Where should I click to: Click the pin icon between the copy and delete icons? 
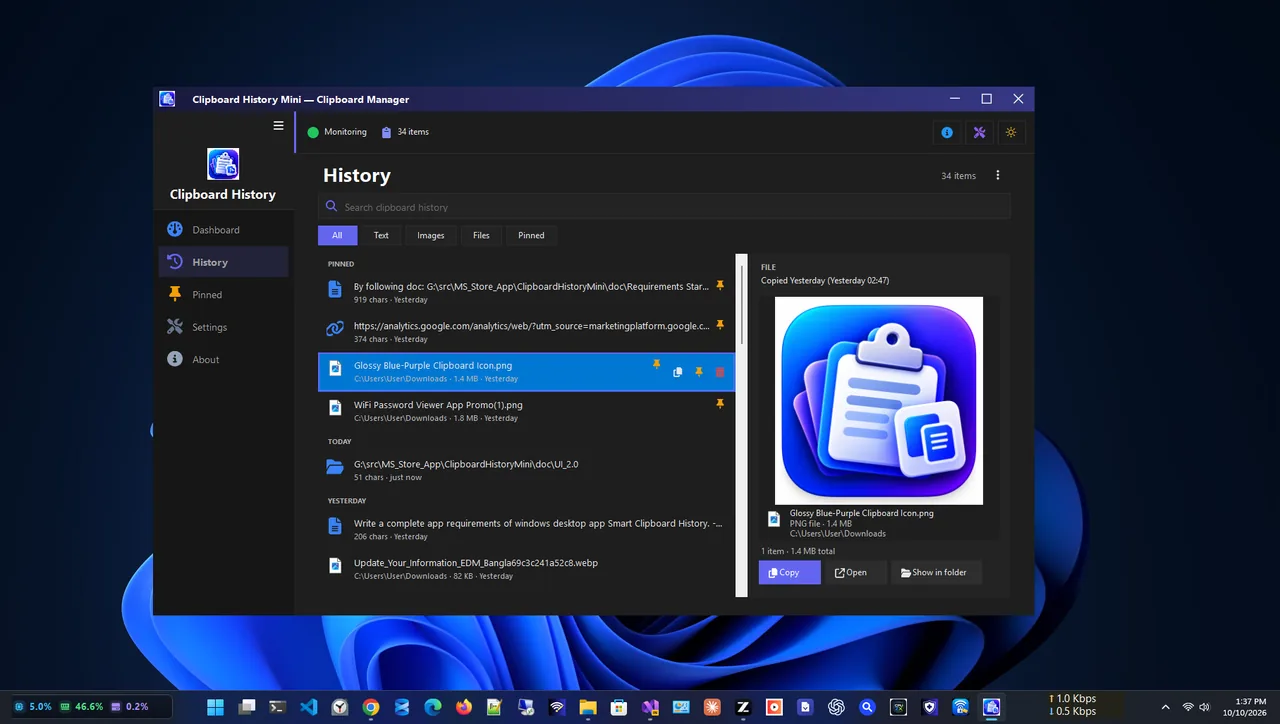(x=699, y=372)
